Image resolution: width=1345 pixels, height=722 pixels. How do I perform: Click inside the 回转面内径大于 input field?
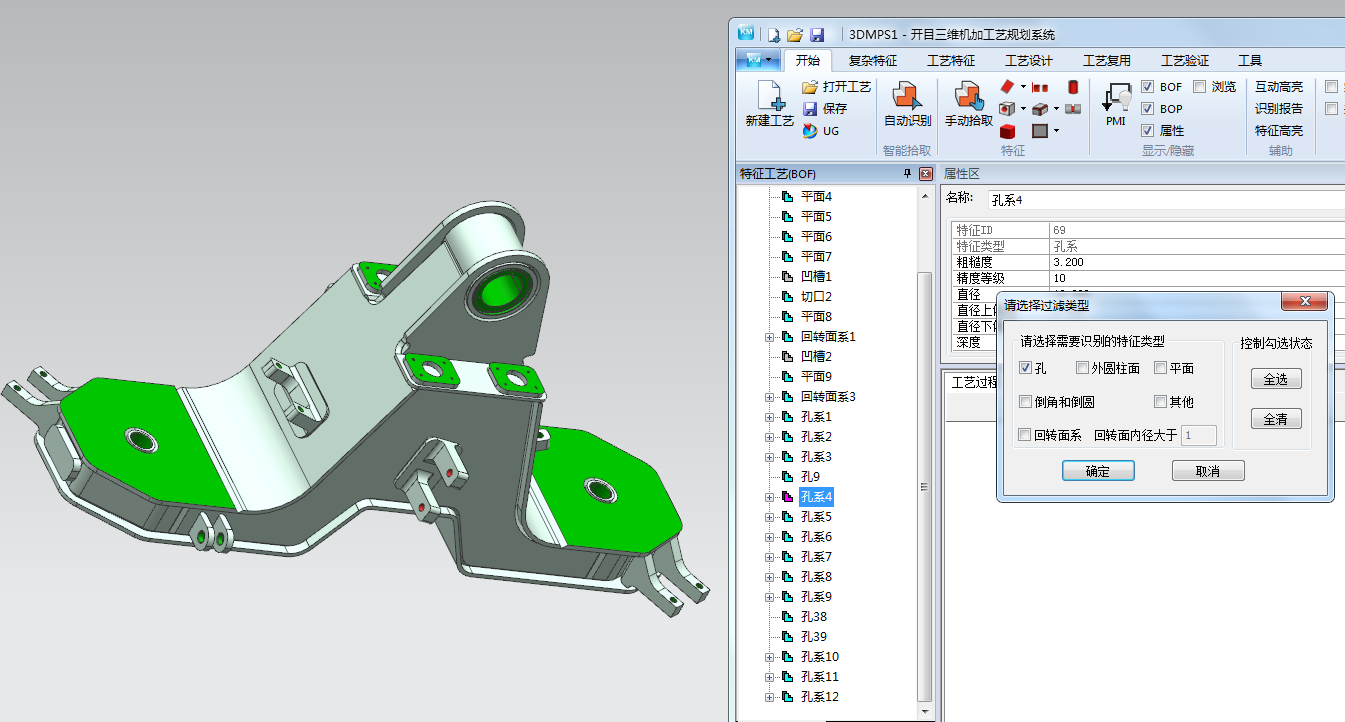coord(1197,435)
